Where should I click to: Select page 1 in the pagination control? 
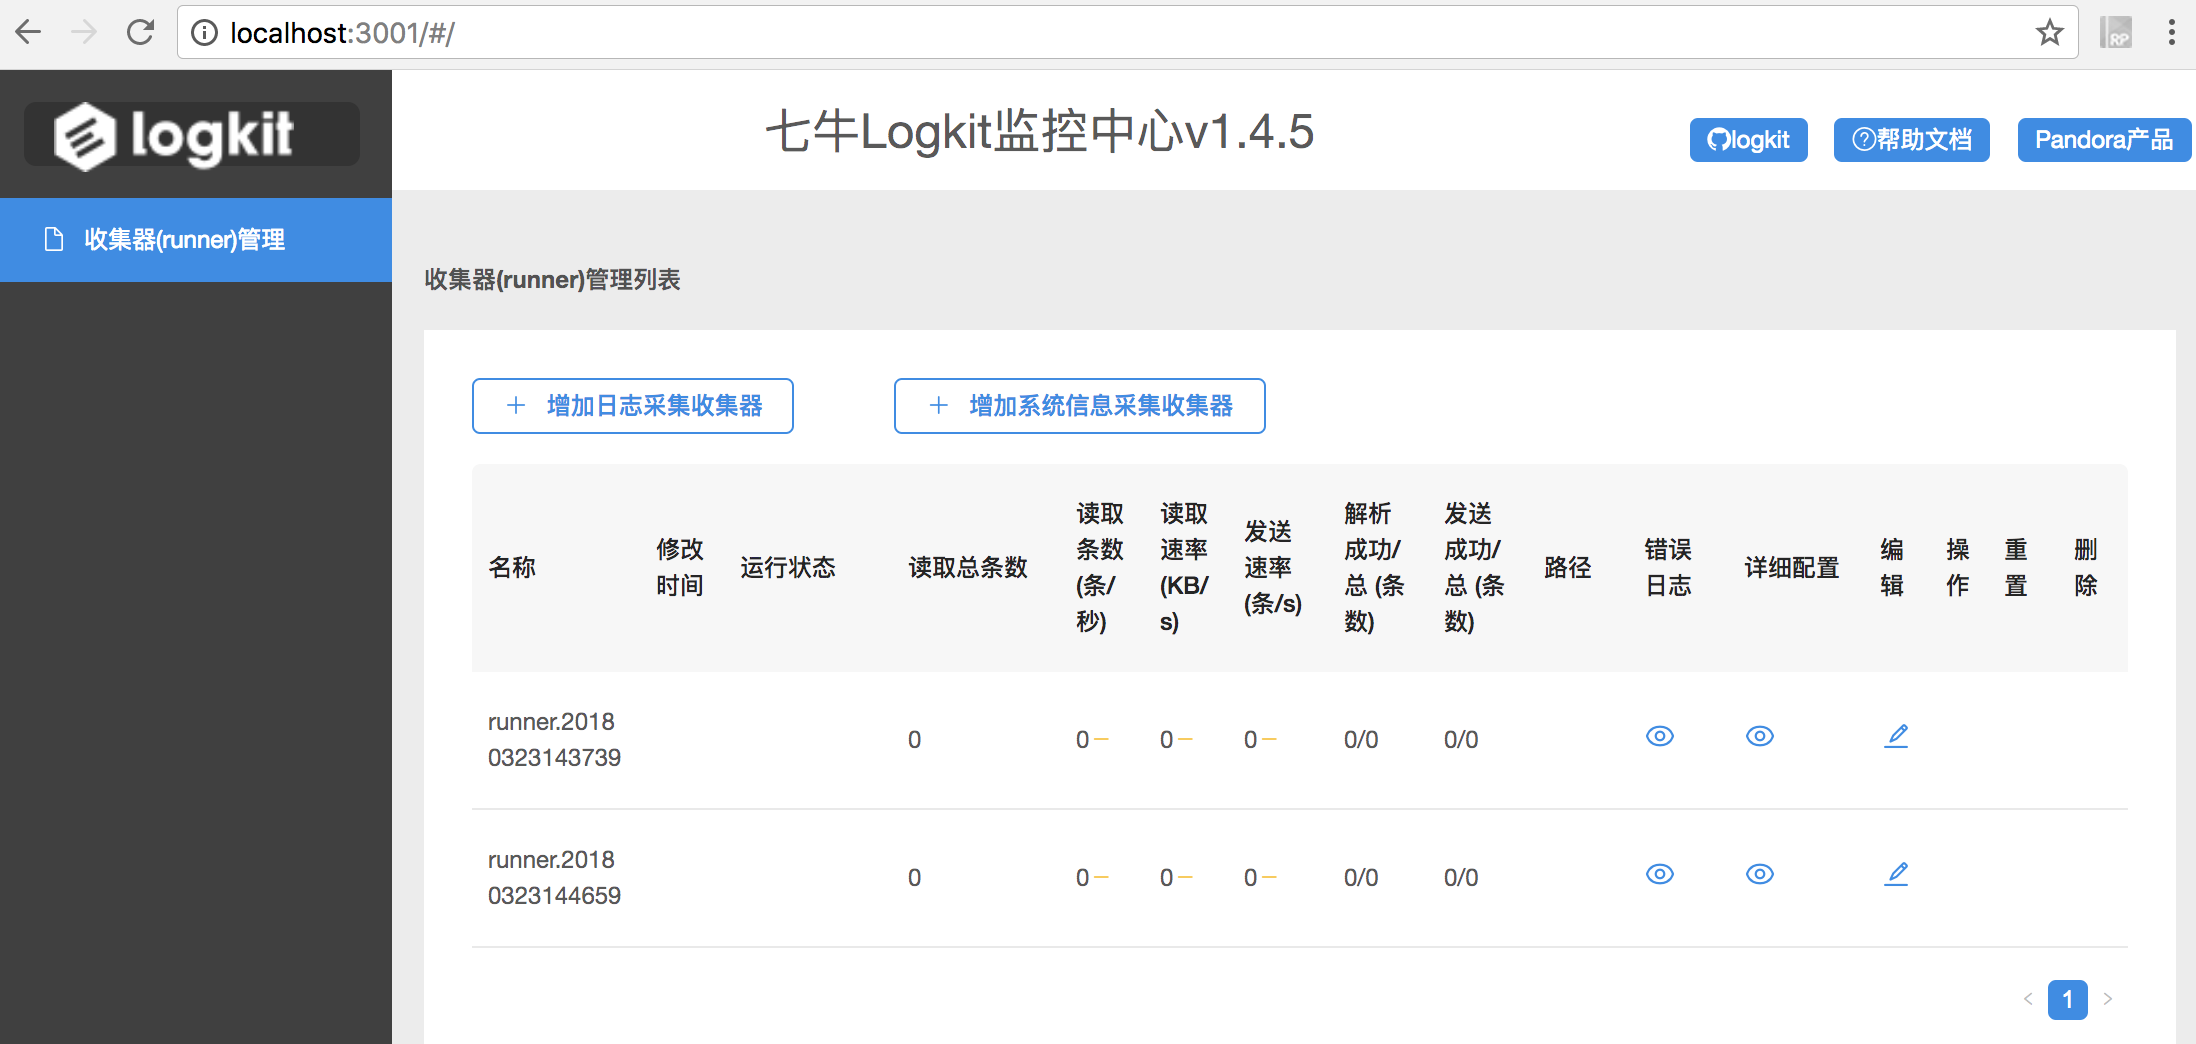[2067, 999]
